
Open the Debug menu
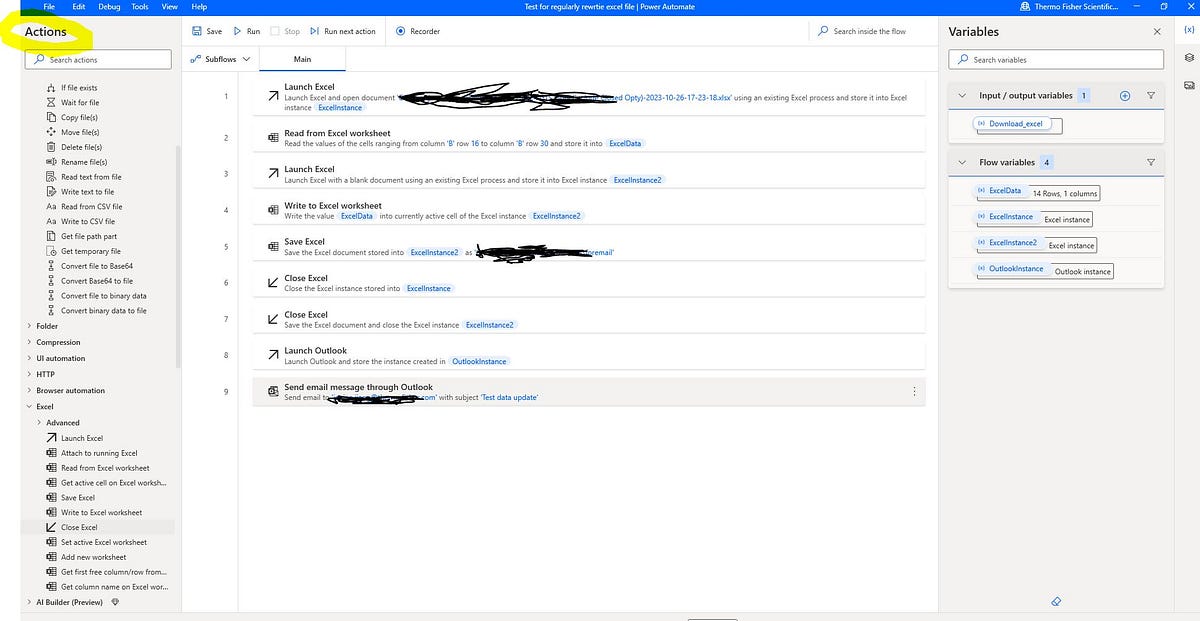[x=109, y=6]
